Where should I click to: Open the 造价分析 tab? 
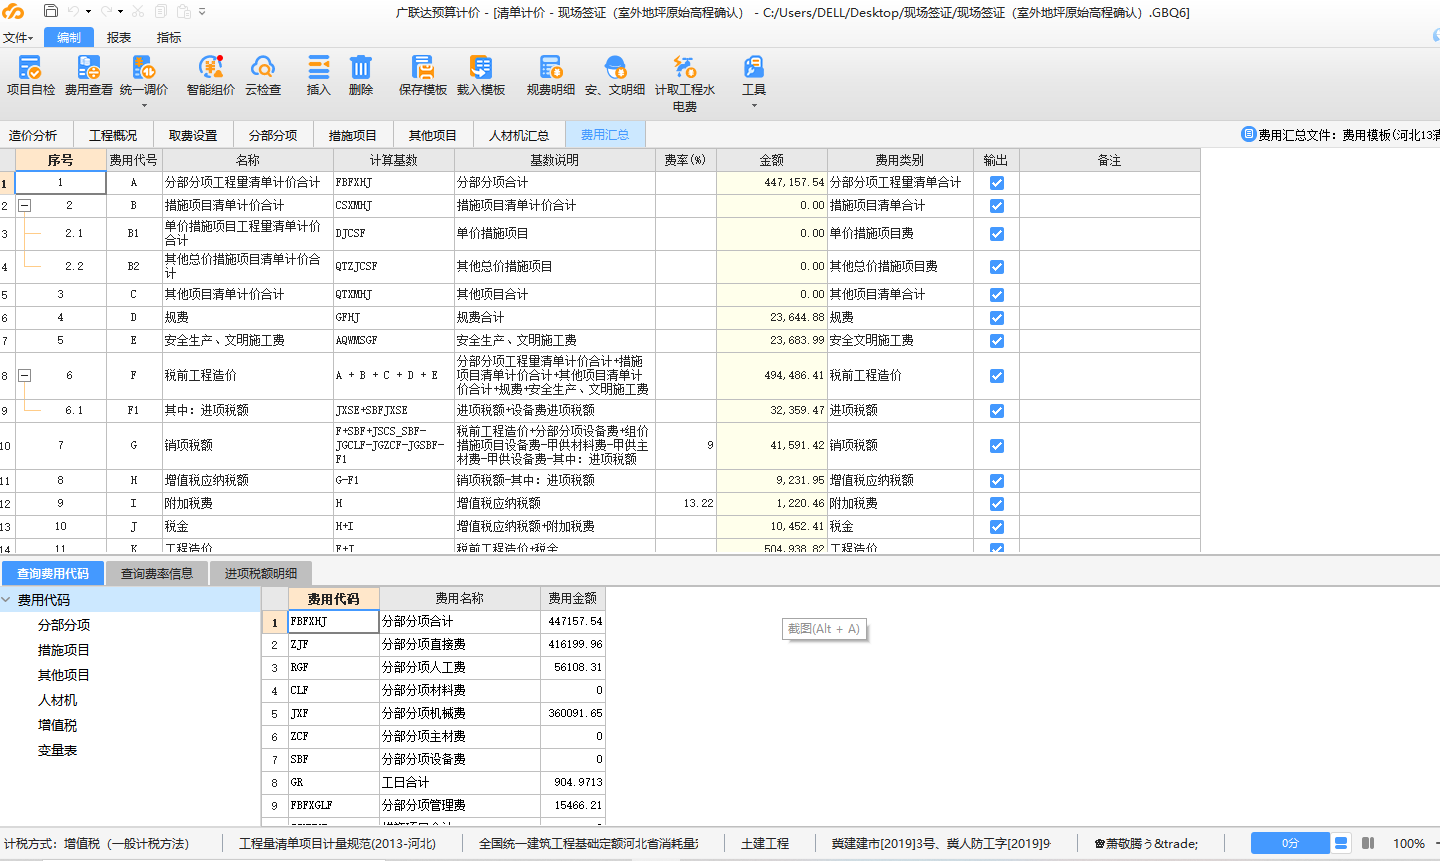[33, 135]
